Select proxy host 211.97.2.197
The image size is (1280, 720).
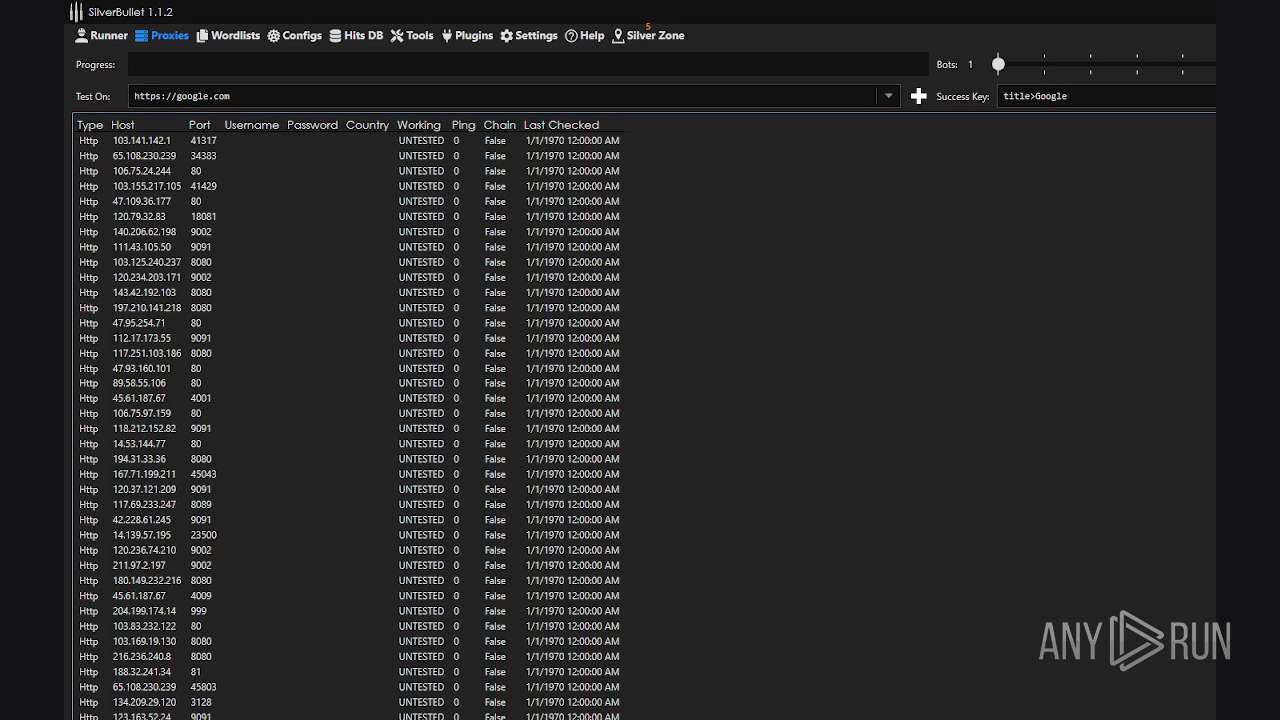click(139, 565)
